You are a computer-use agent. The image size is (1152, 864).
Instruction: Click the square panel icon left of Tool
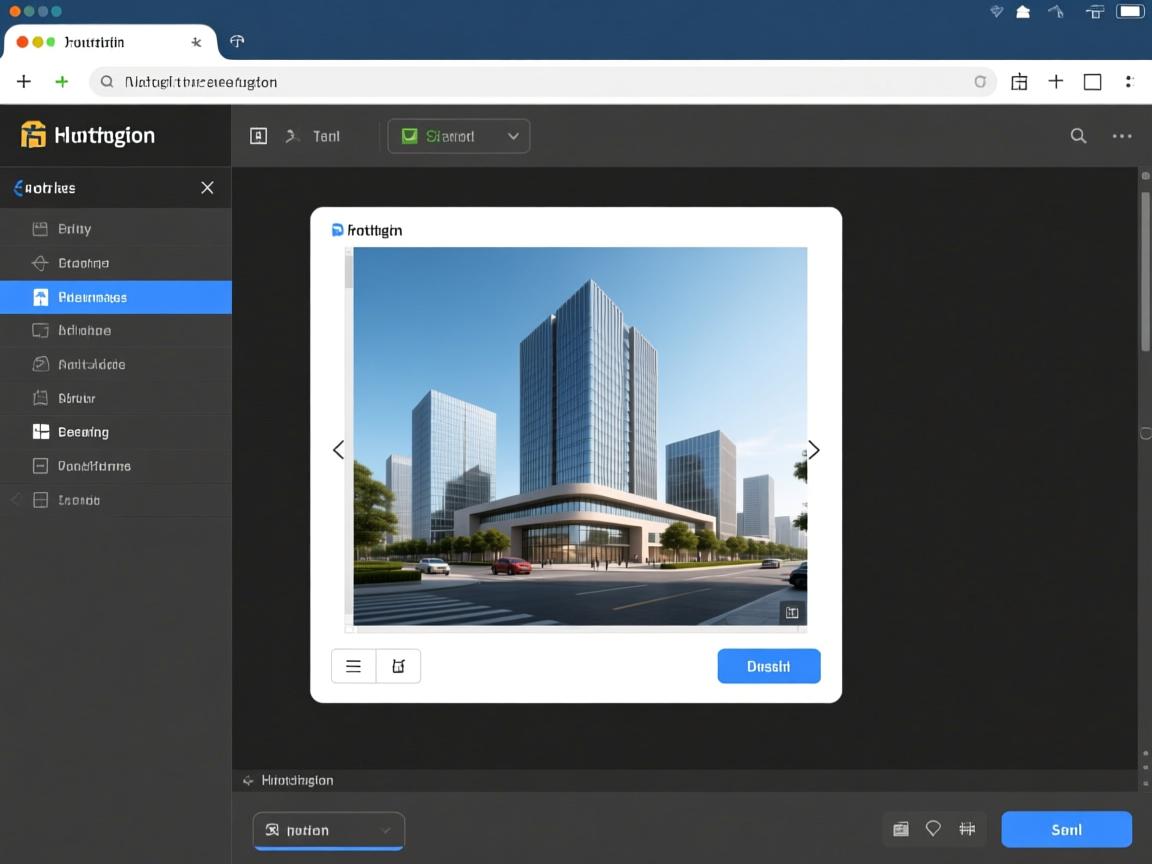(258, 136)
